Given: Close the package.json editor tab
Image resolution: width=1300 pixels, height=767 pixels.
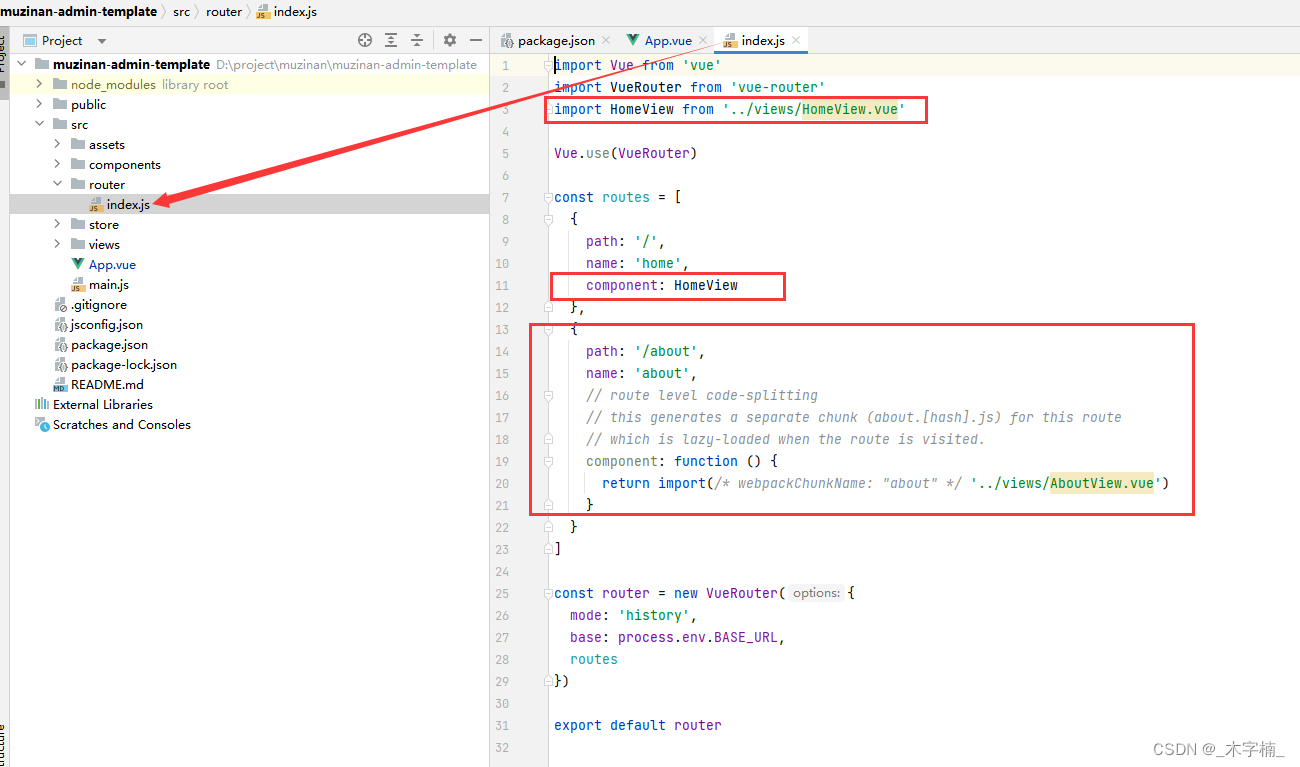Looking at the screenshot, I should click(607, 41).
